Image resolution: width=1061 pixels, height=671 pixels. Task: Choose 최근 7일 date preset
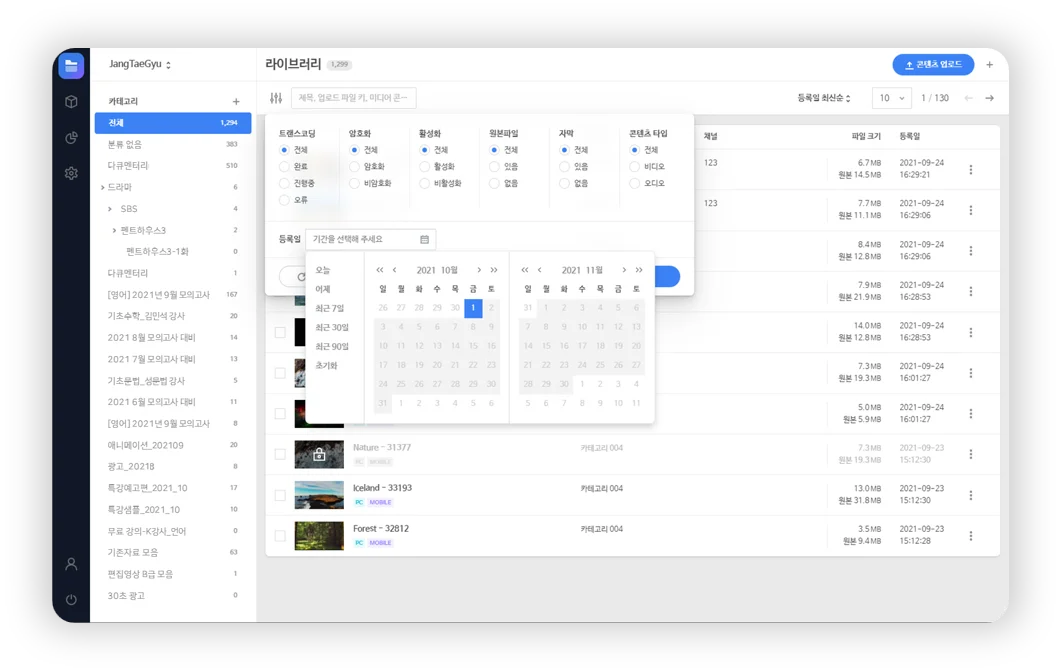(330, 308)
